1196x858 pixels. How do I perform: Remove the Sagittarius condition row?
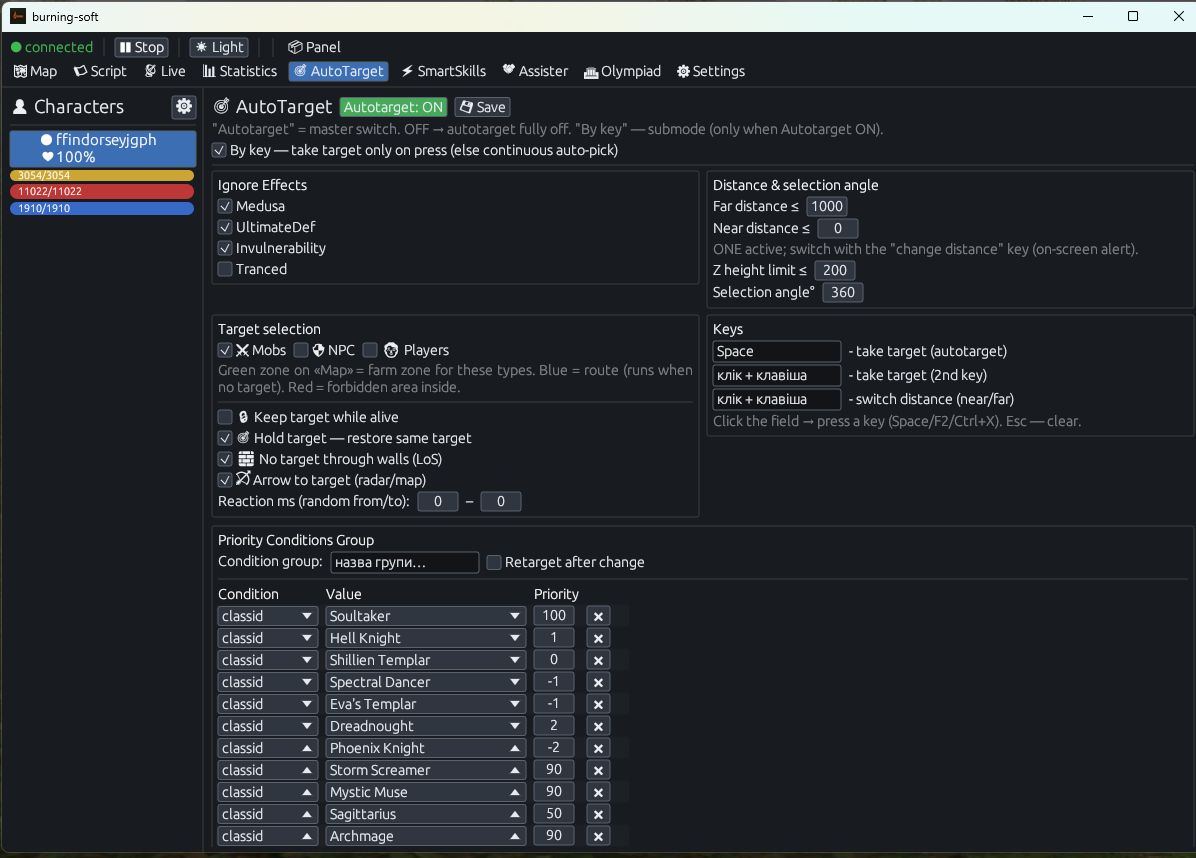pyautogui.click(x=598, y=815)
